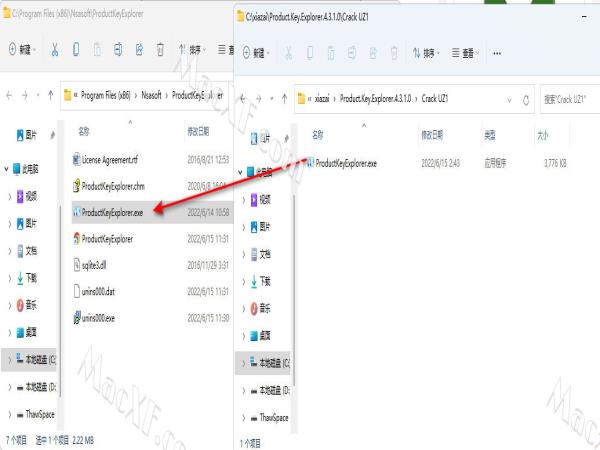Sort by Name column in left window

coord(84,132)
